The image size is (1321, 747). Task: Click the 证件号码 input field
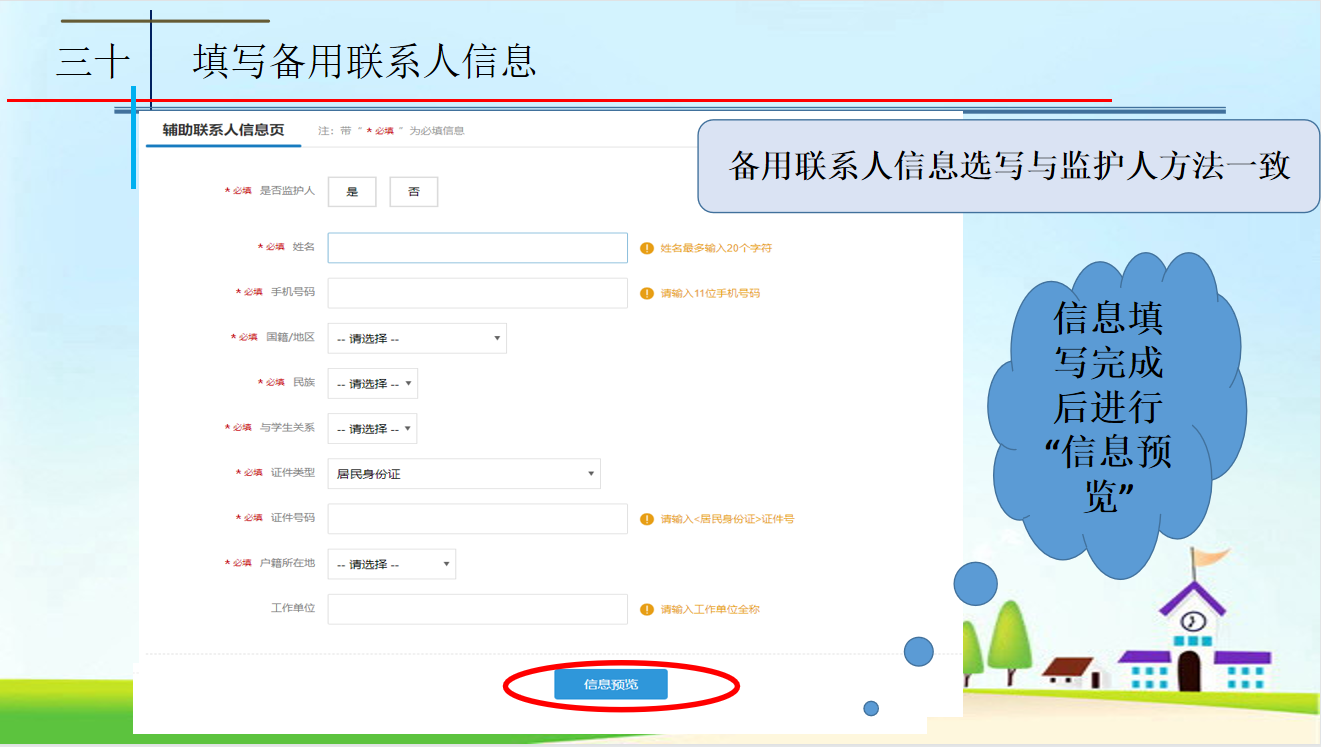478,519
